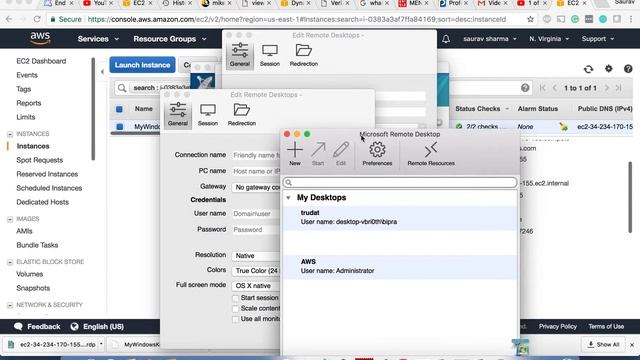Open the Gateway dropdown

pyautogui.click(x=256, y=187)
